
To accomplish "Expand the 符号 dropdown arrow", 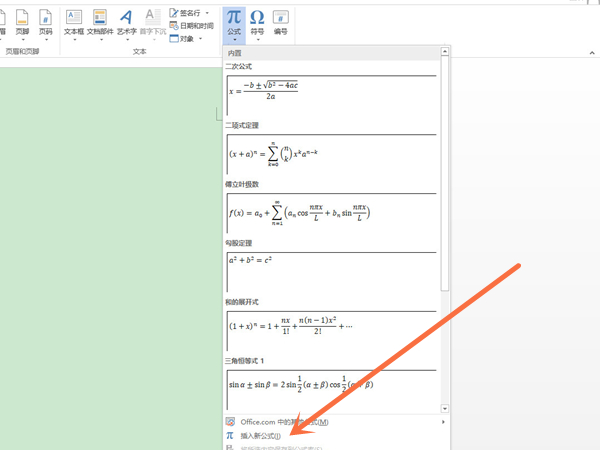I will (258, 39).
